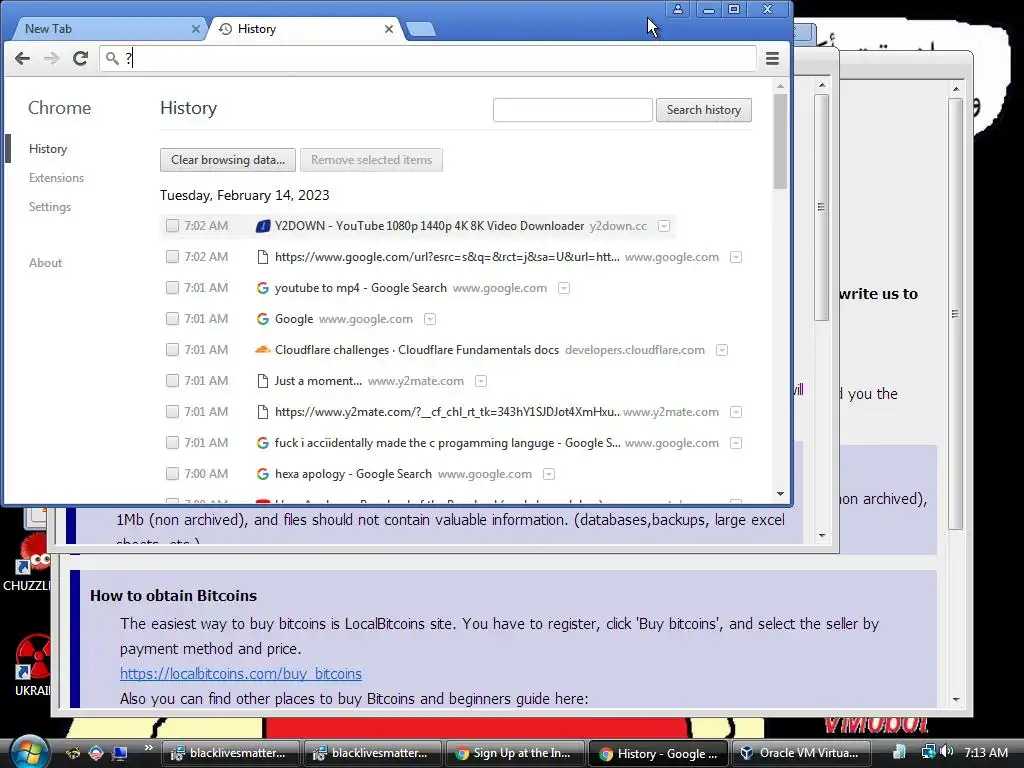Click the user profile icon in Chrome's title bar
Image resolution: width=1024 pixels, height=768 pixels.
(x=678, y=9)
